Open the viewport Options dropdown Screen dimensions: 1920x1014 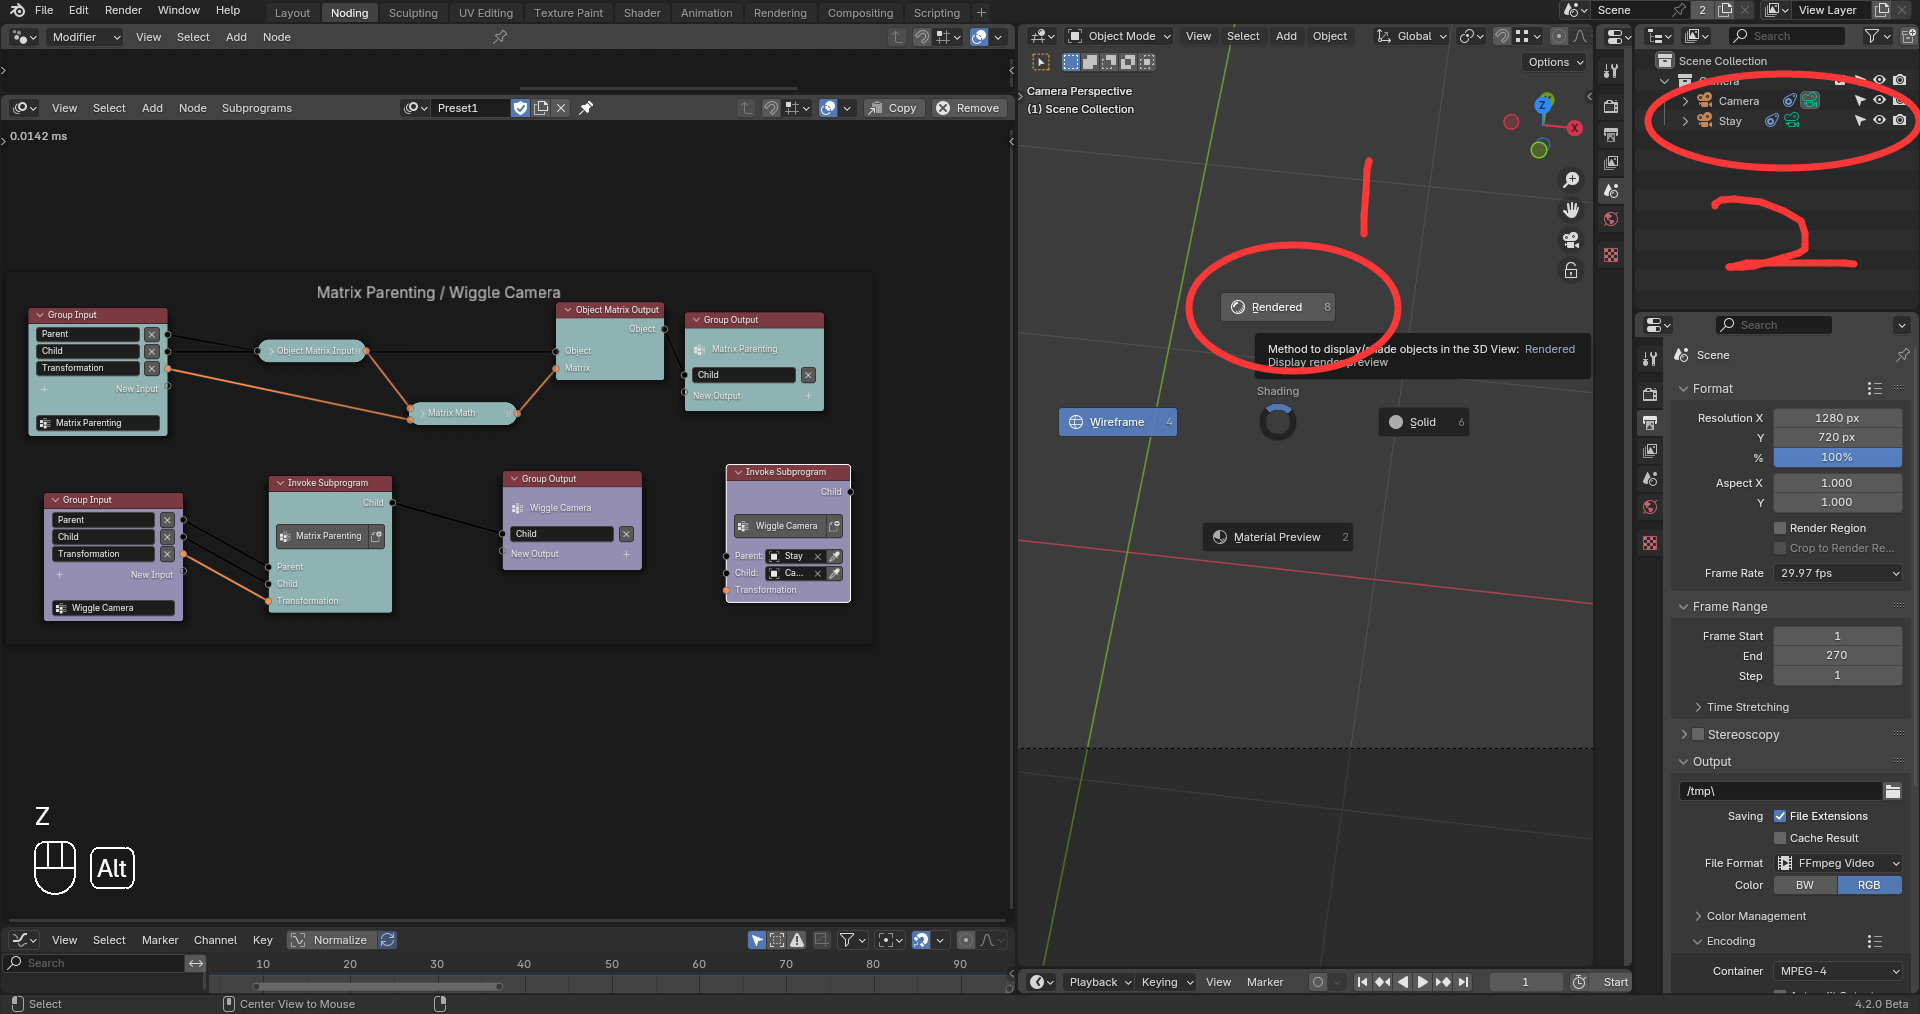pyautogui.click(x=1555, y=62)
